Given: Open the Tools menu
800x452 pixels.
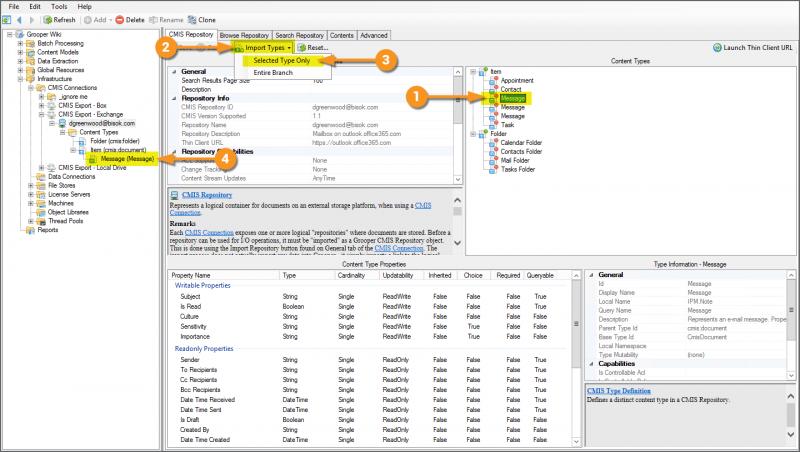Looking at the screenshot, I should pyautogui.click(x=59, y=6).
